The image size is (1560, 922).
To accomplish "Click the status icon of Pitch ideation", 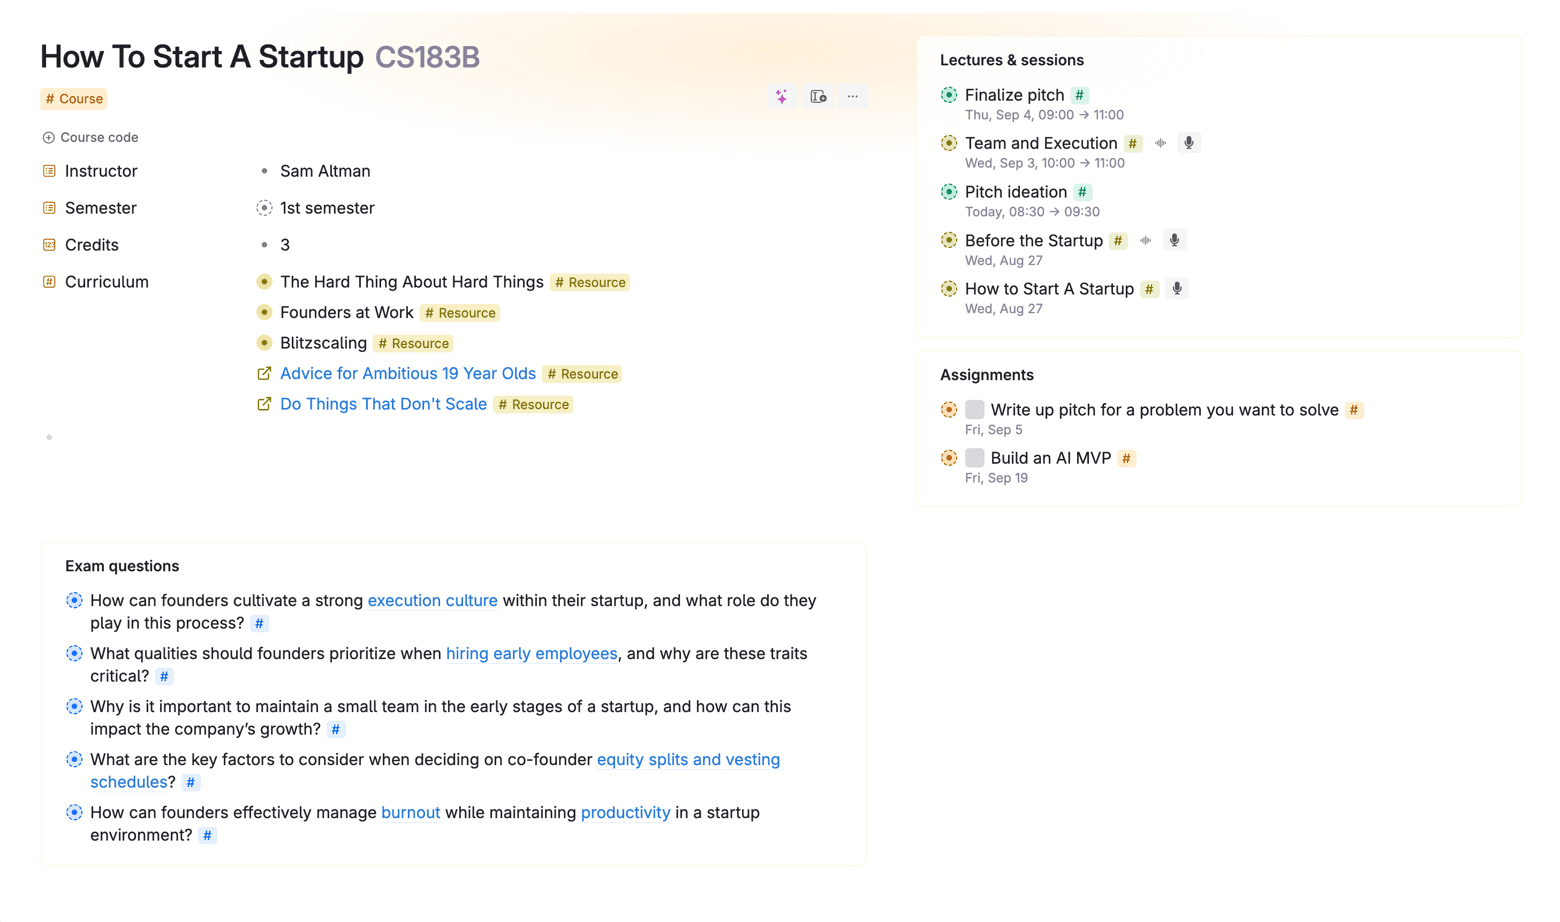I will [x=949, y=192].
